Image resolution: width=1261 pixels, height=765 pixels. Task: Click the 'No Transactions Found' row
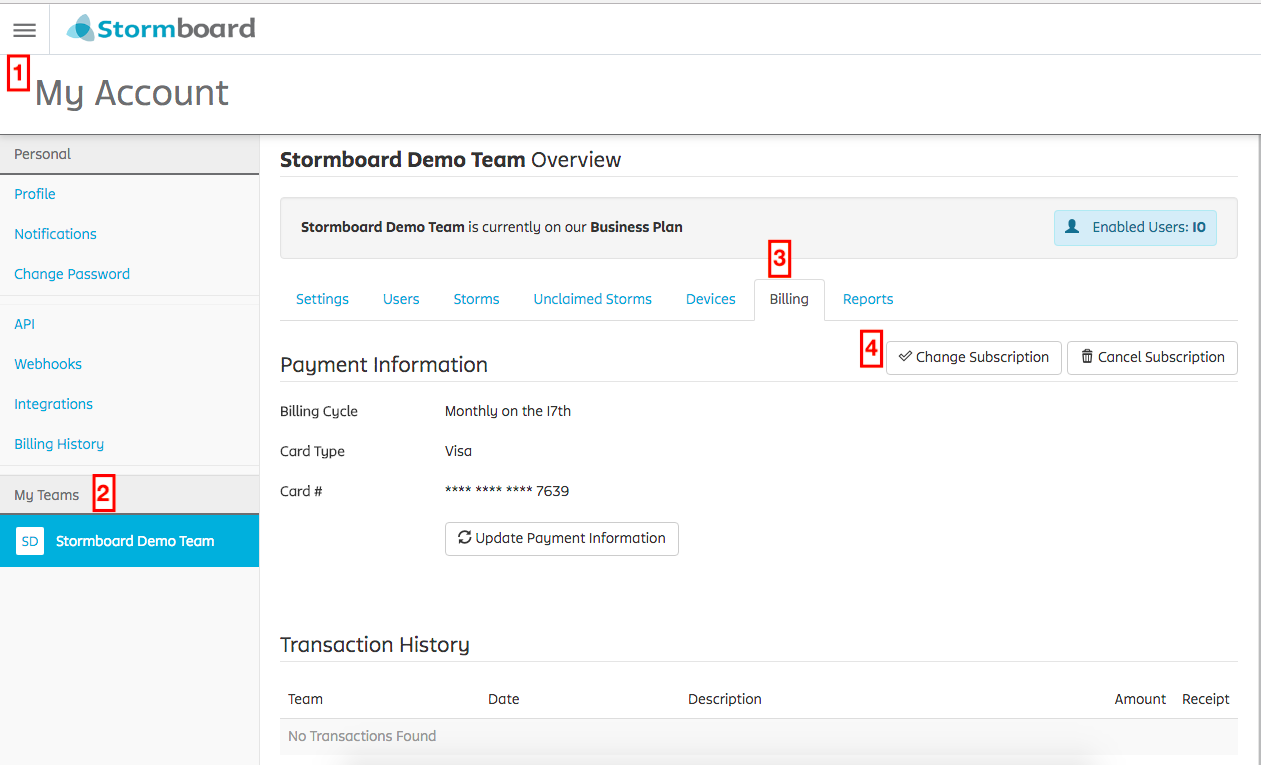(x=759, y=736)
